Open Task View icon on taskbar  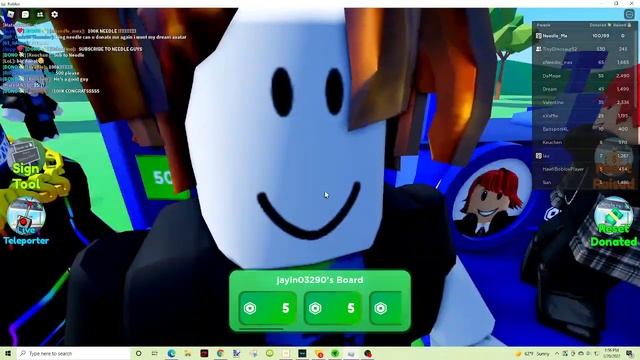click(x=155, y=353)
